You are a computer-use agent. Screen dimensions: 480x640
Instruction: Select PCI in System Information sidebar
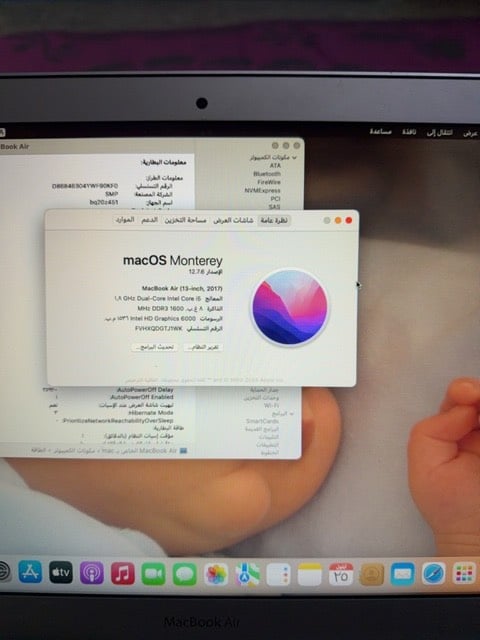point(276,199)
